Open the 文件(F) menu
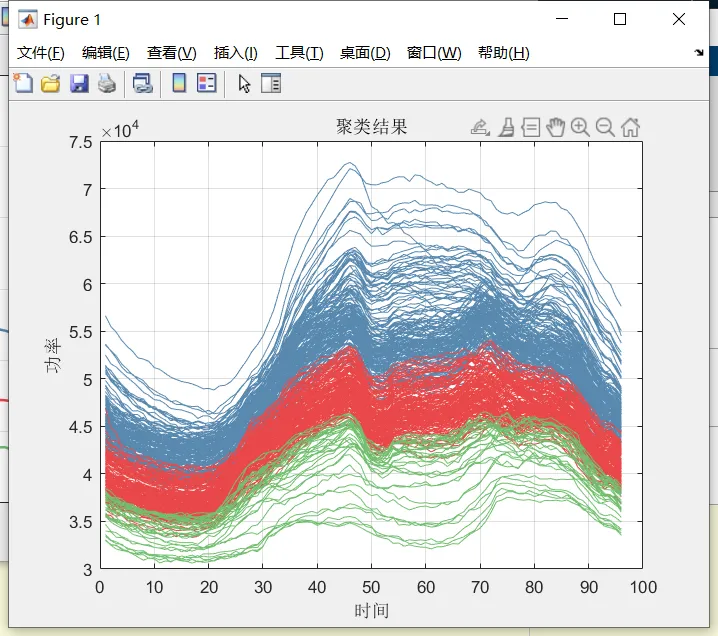Screen dimensions: 718x636 [41, 53]
